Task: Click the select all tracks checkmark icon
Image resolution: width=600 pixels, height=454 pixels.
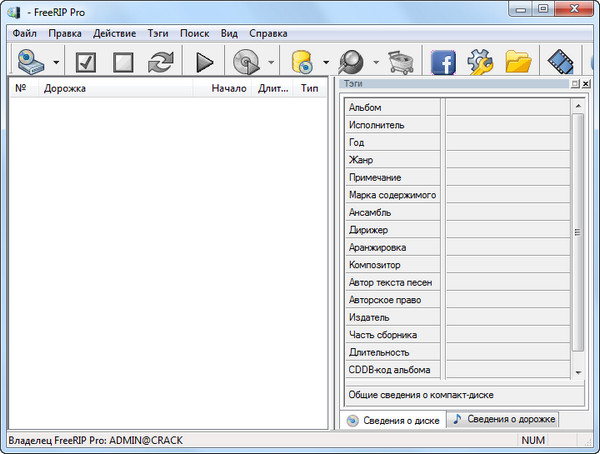Action: point(86,62)
